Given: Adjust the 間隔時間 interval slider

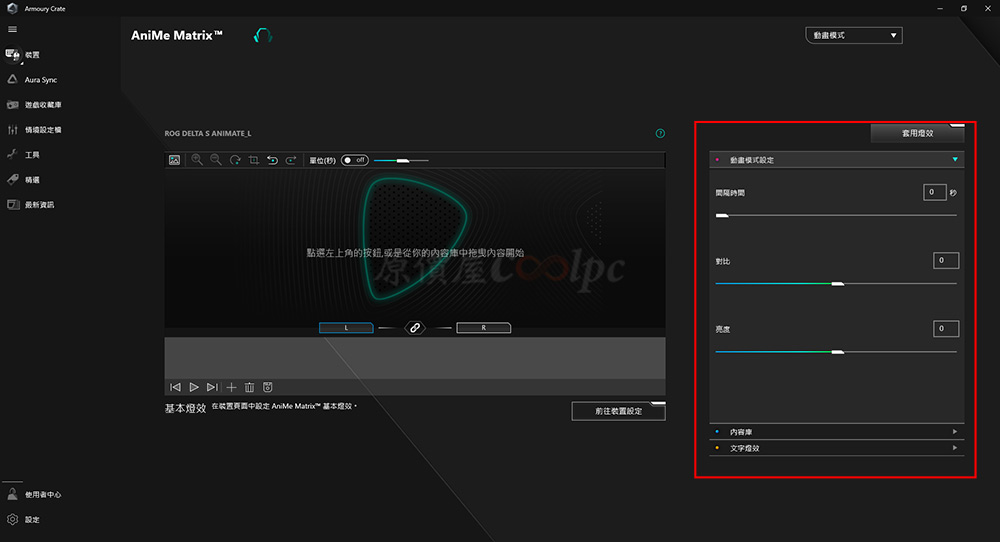Looking at the screenshot, I should [x=836, y=216].
